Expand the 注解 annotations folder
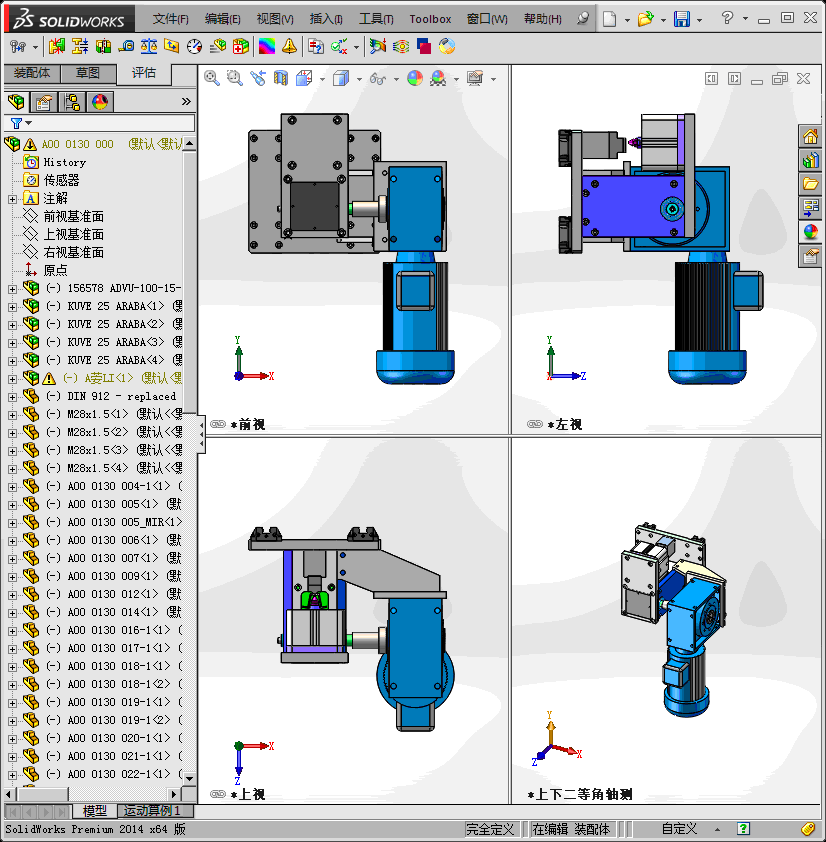The image size is (826, 842). 12,199
